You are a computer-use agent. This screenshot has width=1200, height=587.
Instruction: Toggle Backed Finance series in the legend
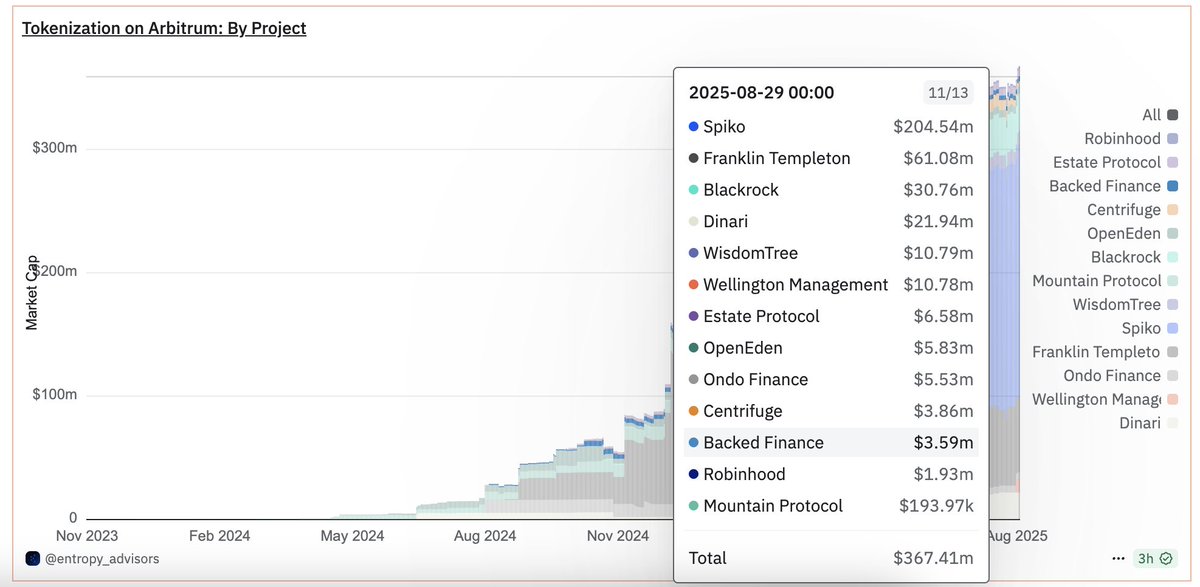[1114, 186]
